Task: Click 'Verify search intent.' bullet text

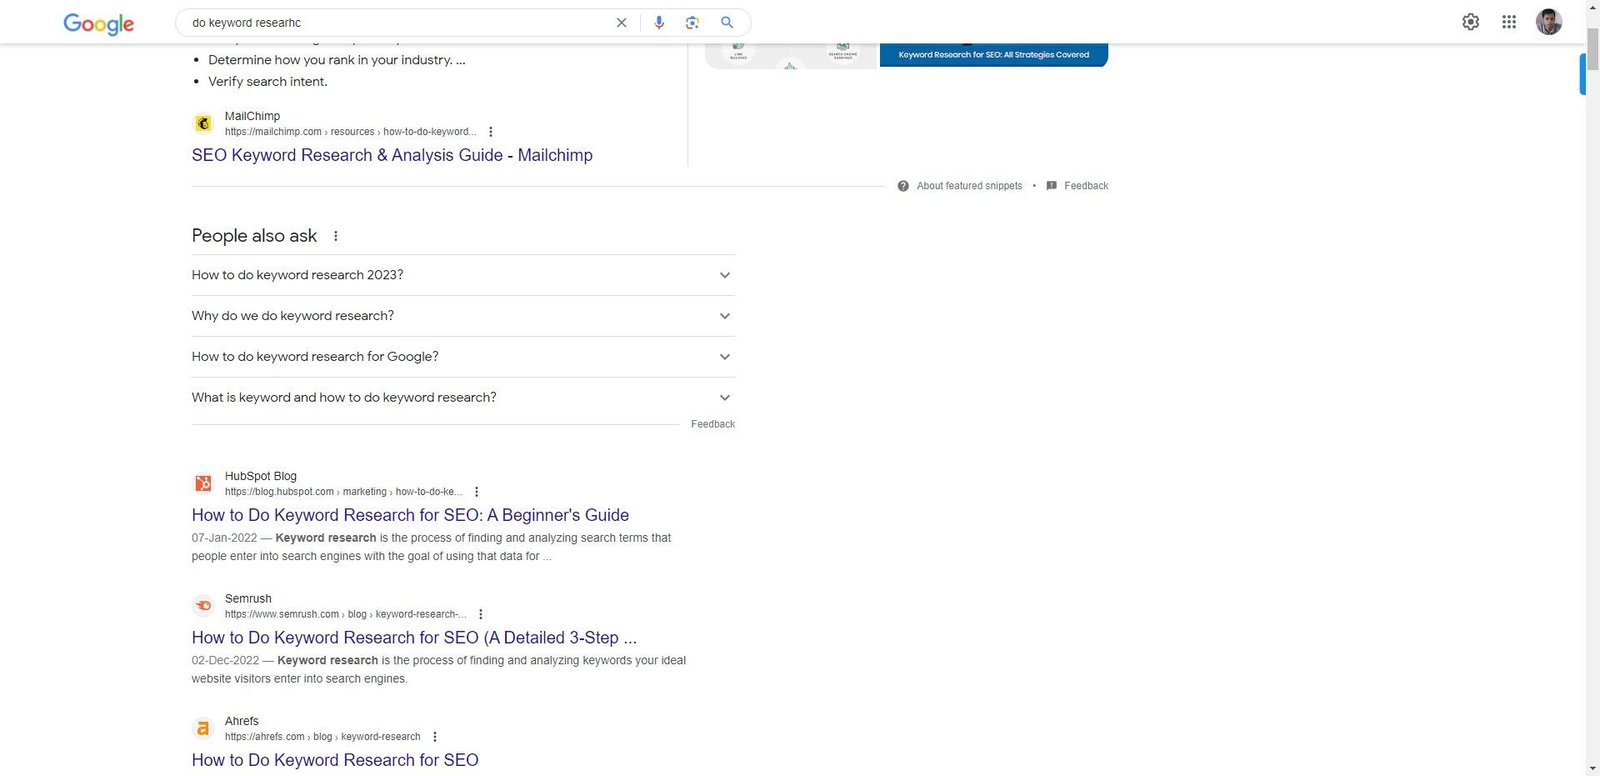Action: (x=268, y=82)
